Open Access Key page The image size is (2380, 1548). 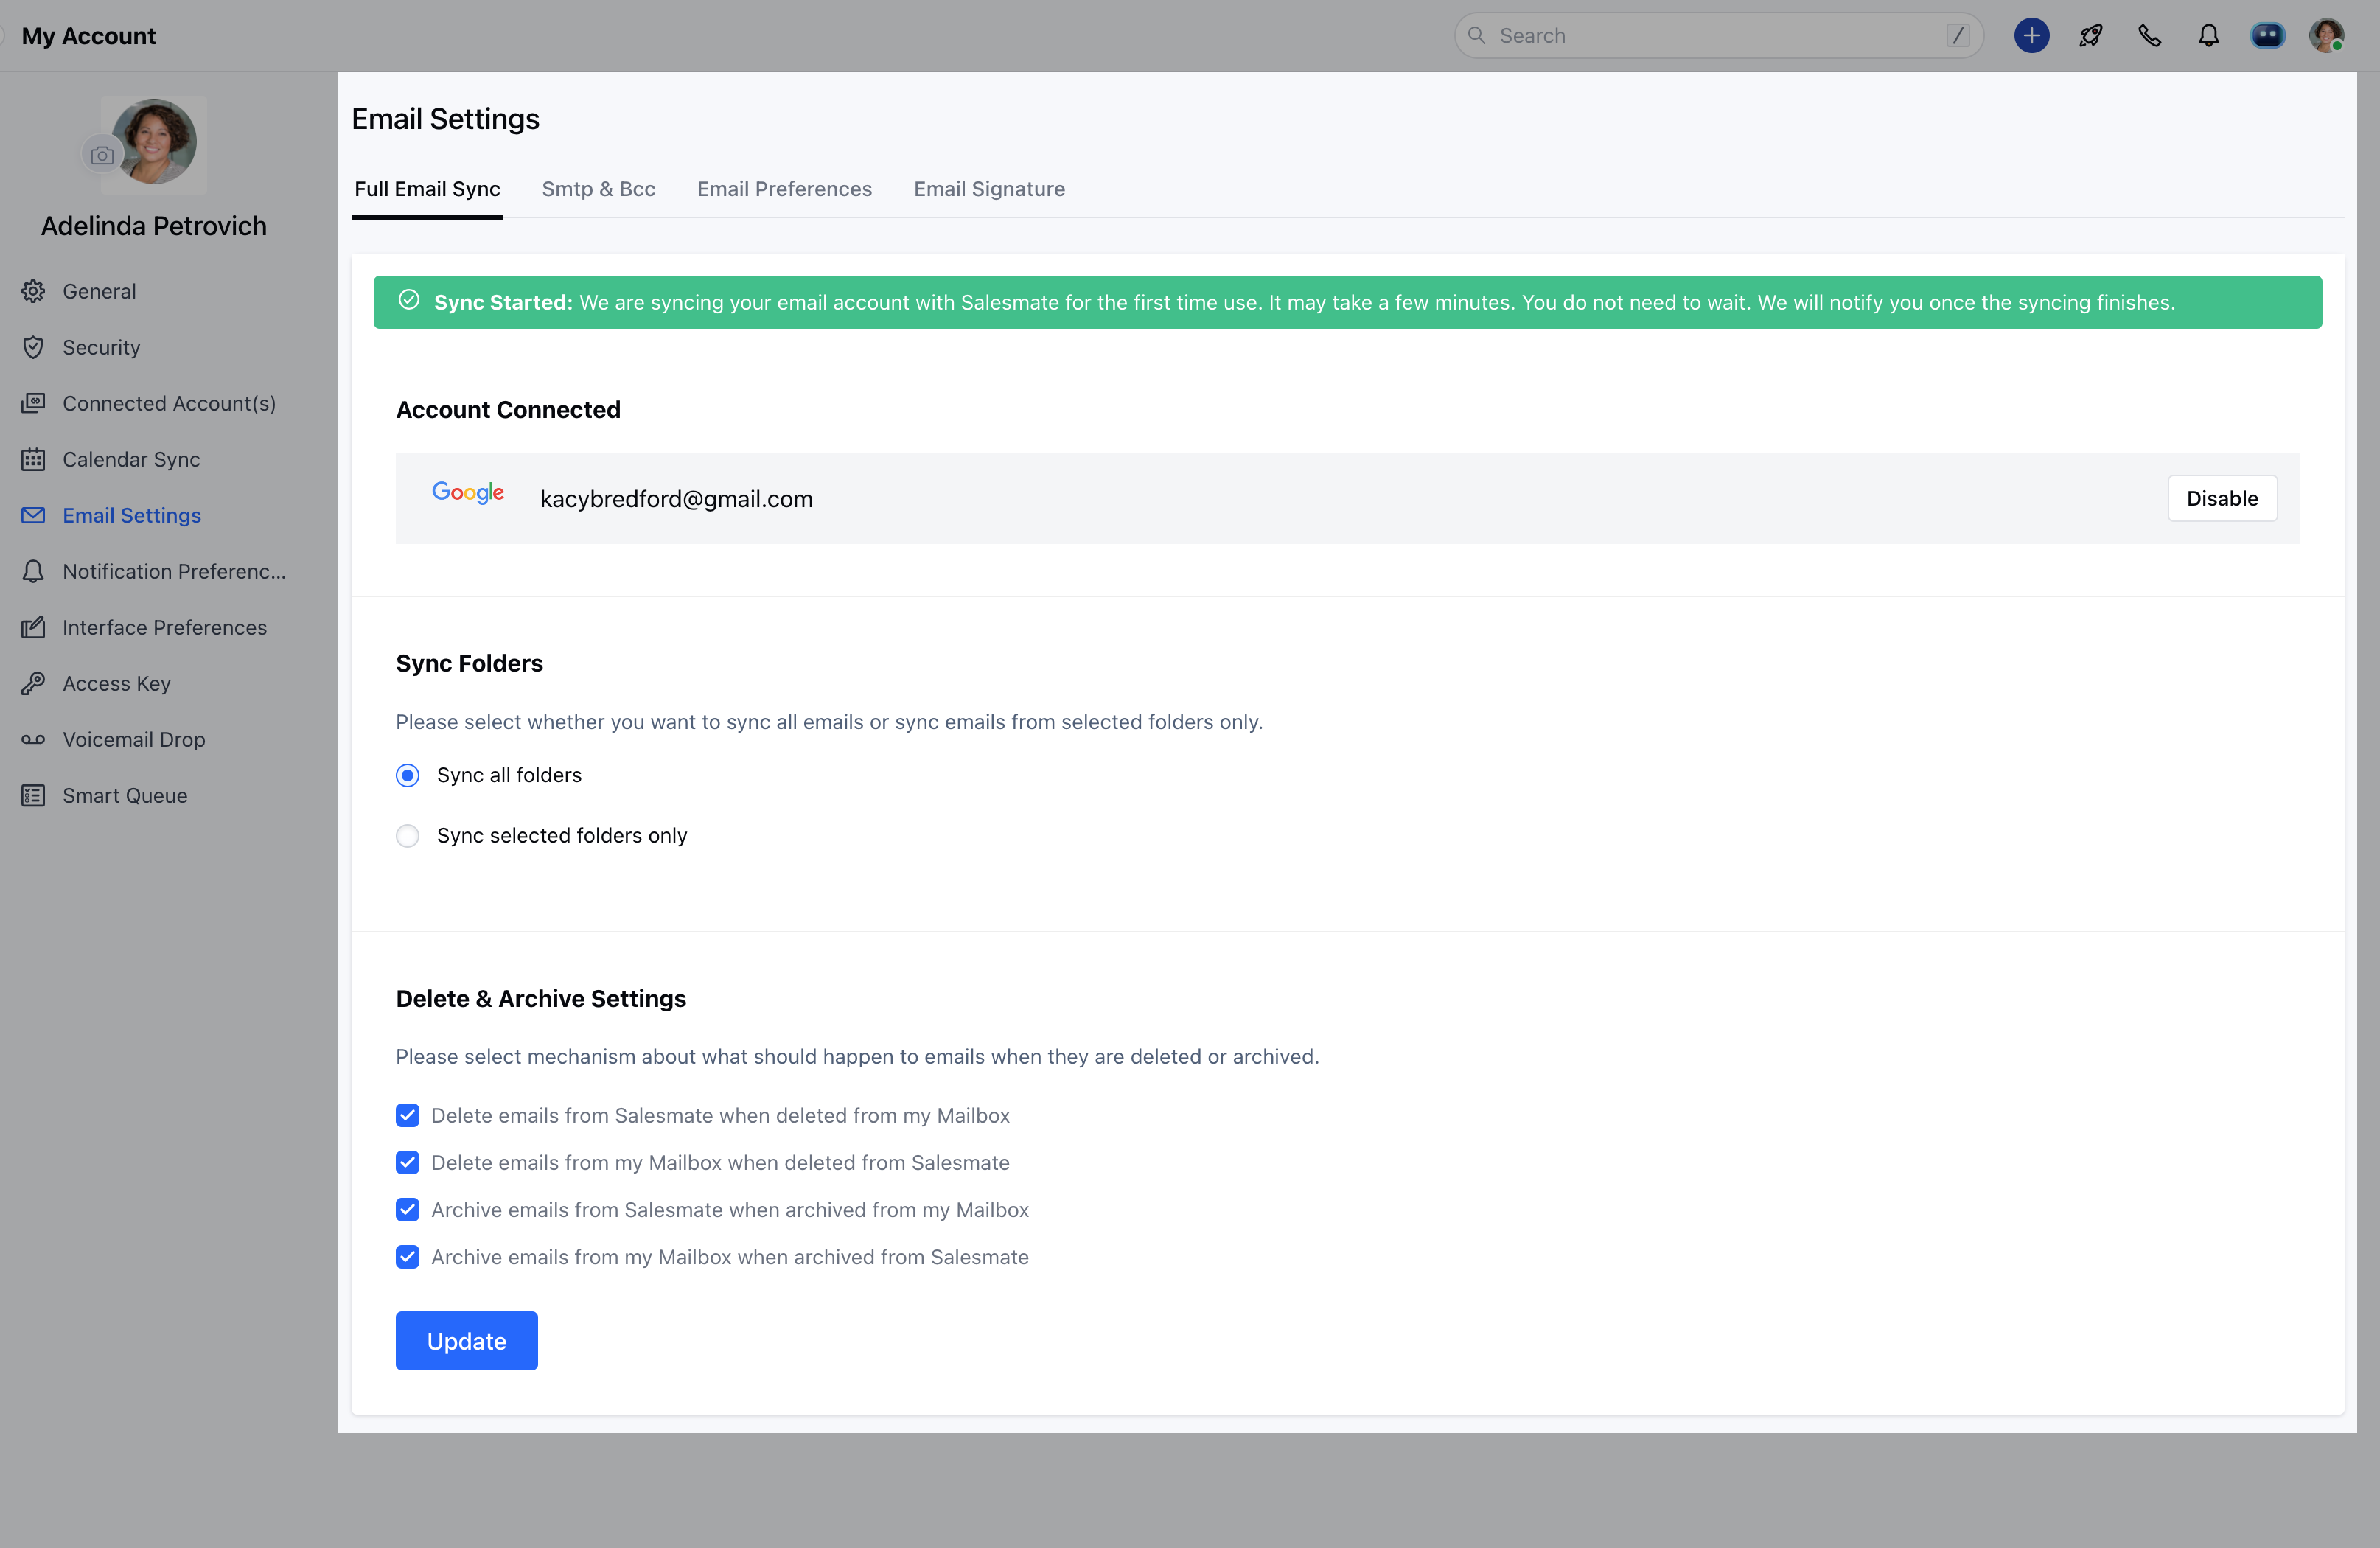click(116, 683)
